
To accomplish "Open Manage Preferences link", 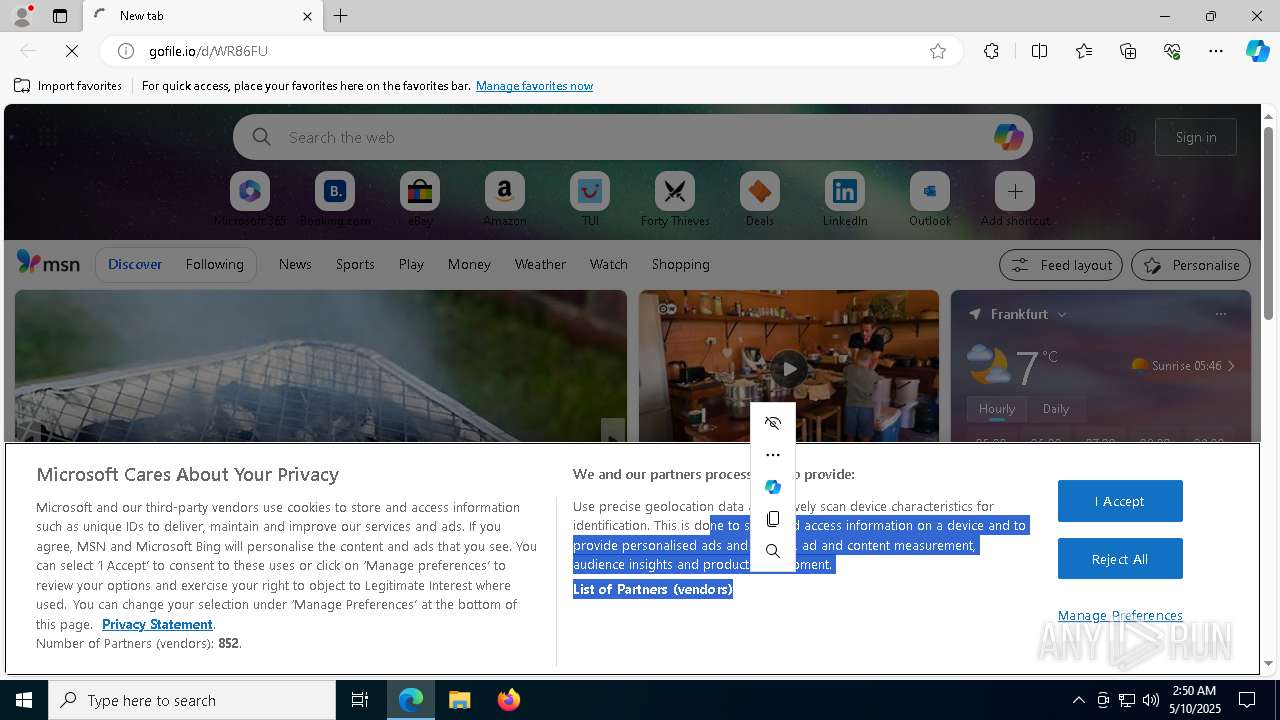I will click(1120, 615).
